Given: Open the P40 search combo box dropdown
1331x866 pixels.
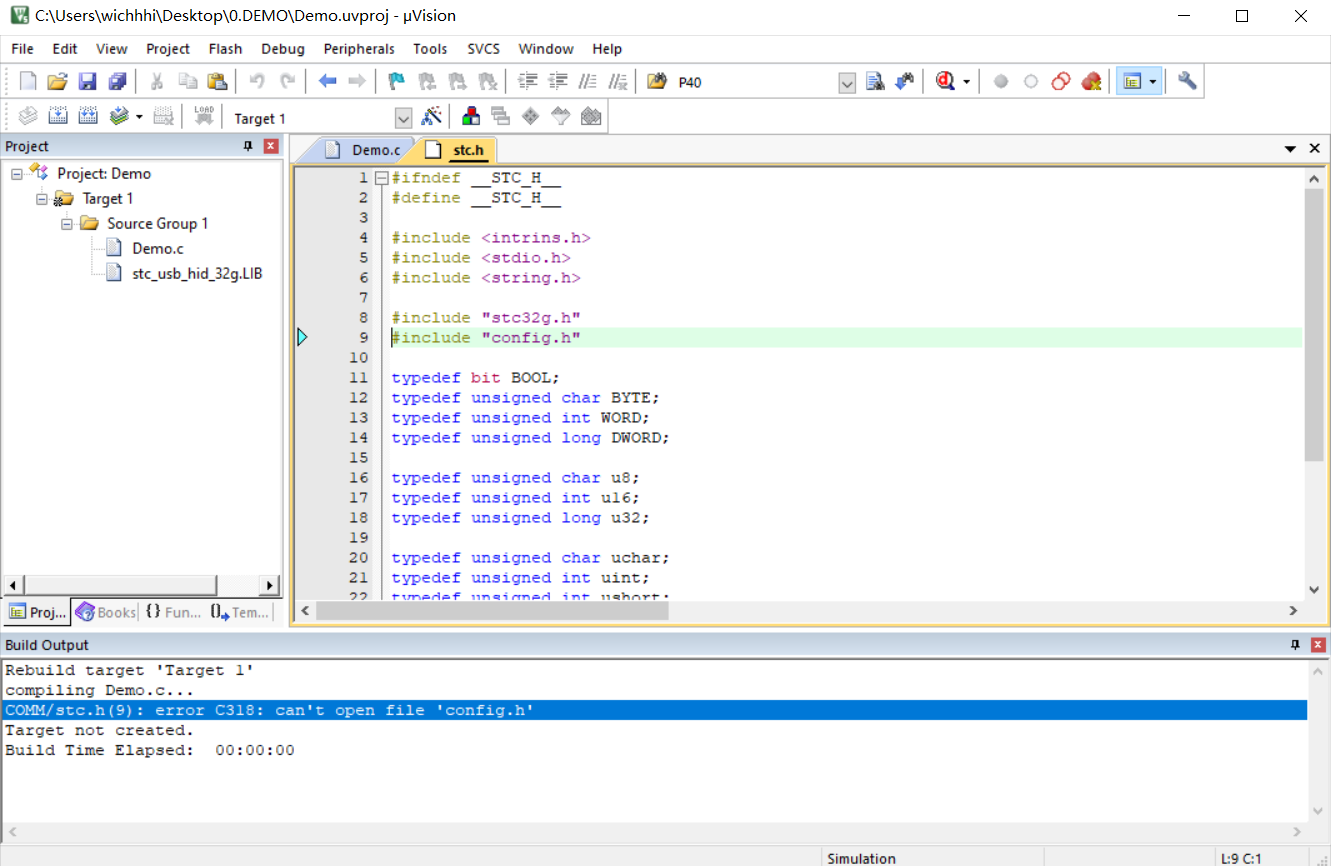Looking at the screenshot, I should (847, 83).
